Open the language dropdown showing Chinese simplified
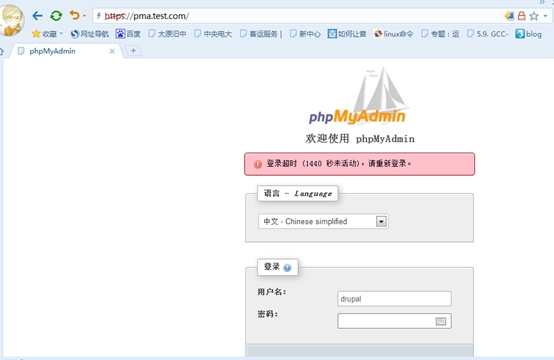The image size is (554, 360). click(323, 222)
